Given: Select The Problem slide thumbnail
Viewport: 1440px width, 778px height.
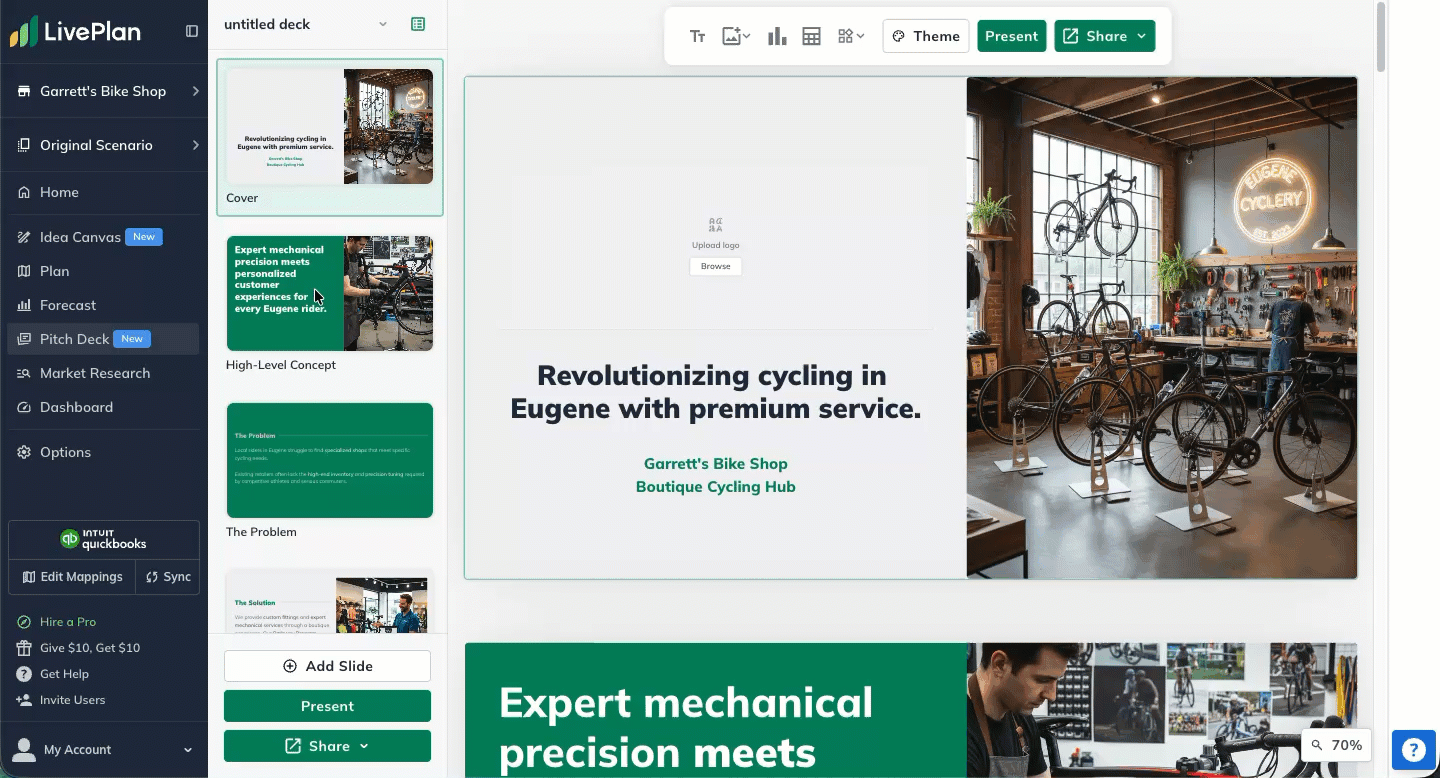Looking at the screenshot, I should coord(330,460).
